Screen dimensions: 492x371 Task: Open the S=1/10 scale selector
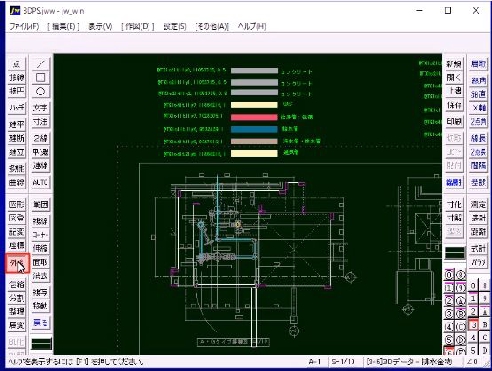343,362
